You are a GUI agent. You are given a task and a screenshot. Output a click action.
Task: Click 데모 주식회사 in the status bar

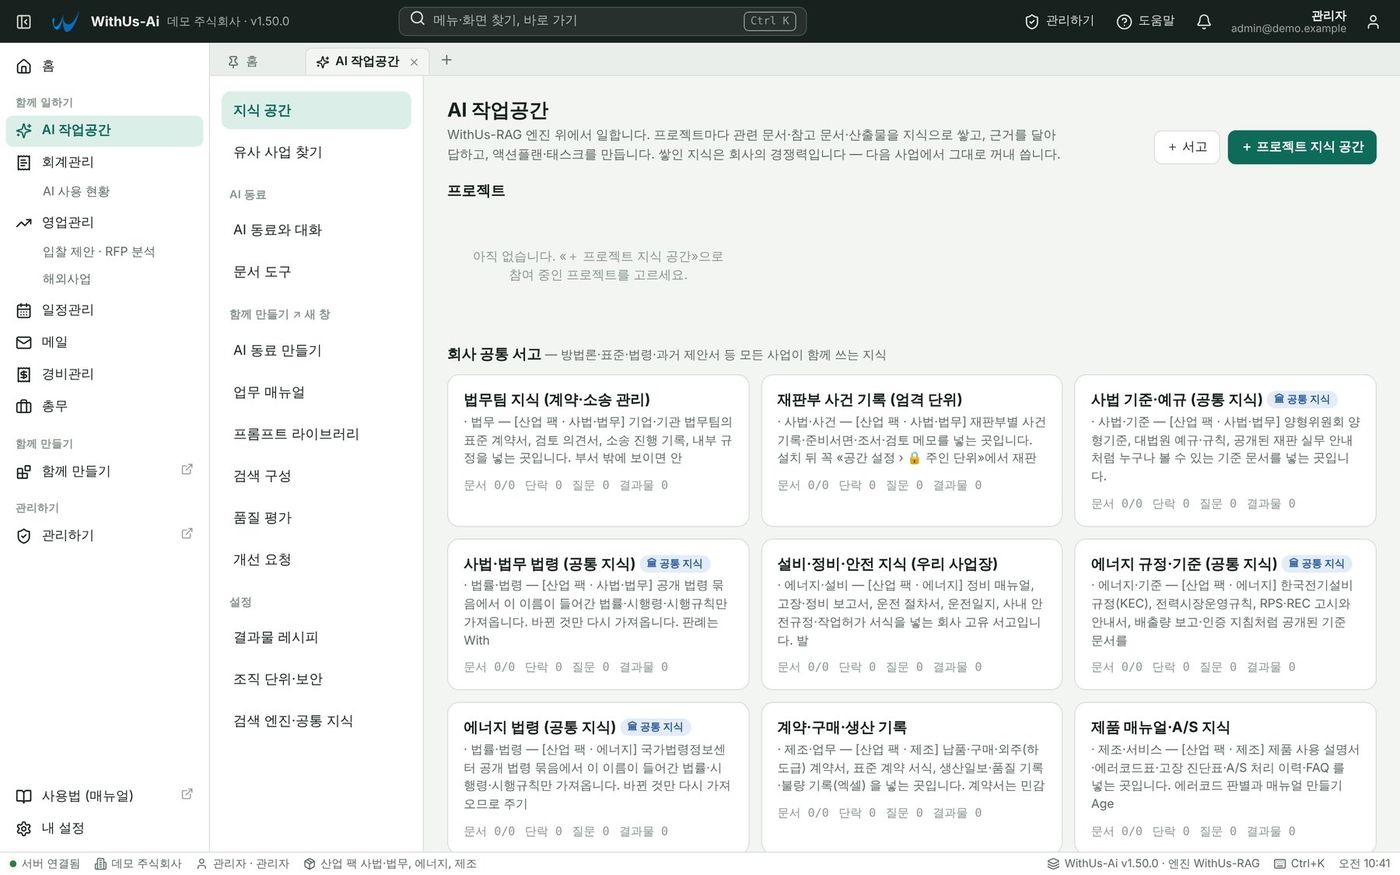tap(138, 863)
